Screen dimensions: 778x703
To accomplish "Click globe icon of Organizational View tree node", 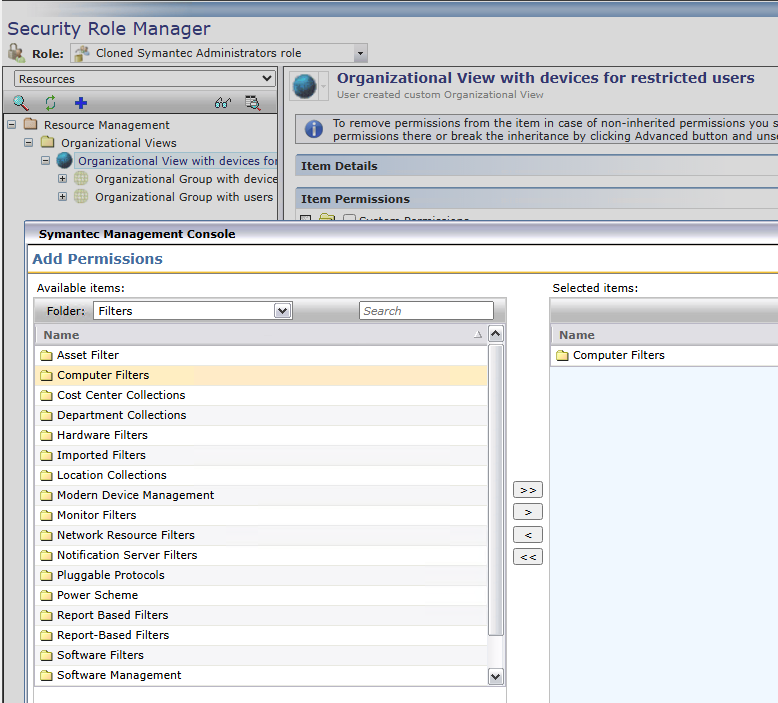I will tap(65, 161).
